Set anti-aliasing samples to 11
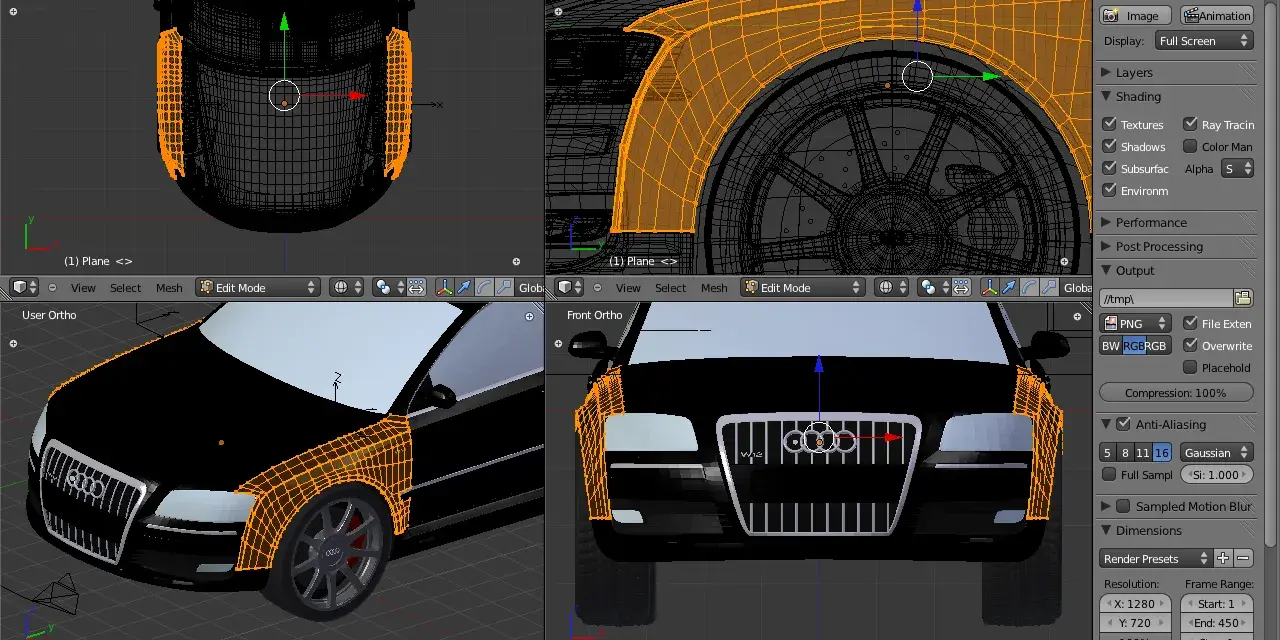This screenshot has width=1280, height=640. point(1143,452)
